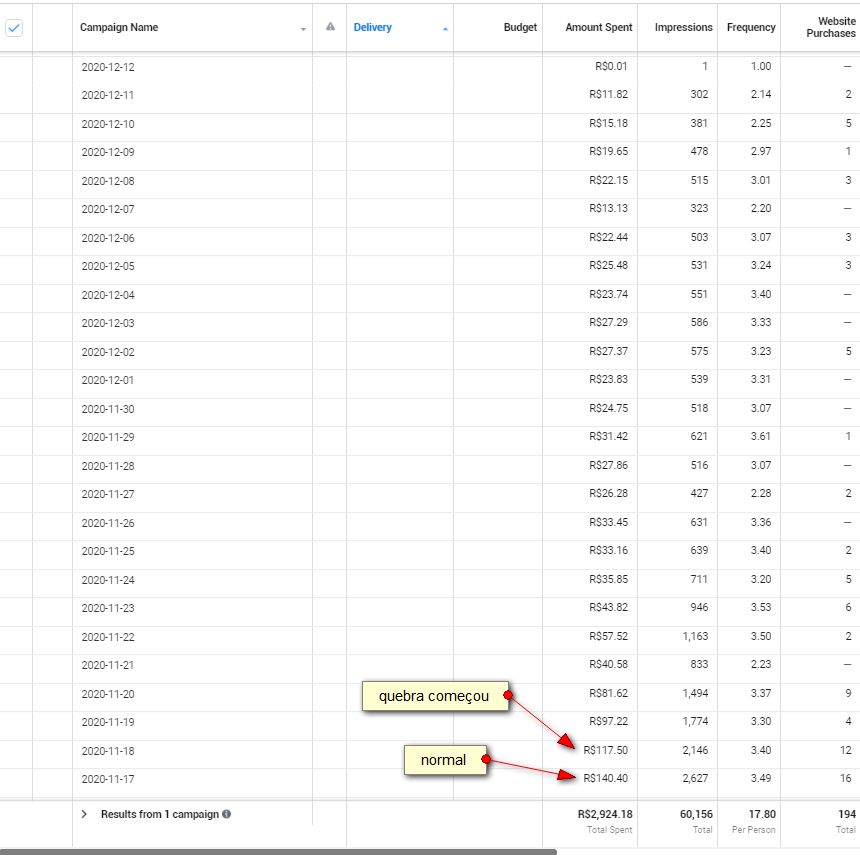Screen dimensions: 860x855
Task: Click the info icon beside Results from 1 campaign
Action: tap(227, 814)
